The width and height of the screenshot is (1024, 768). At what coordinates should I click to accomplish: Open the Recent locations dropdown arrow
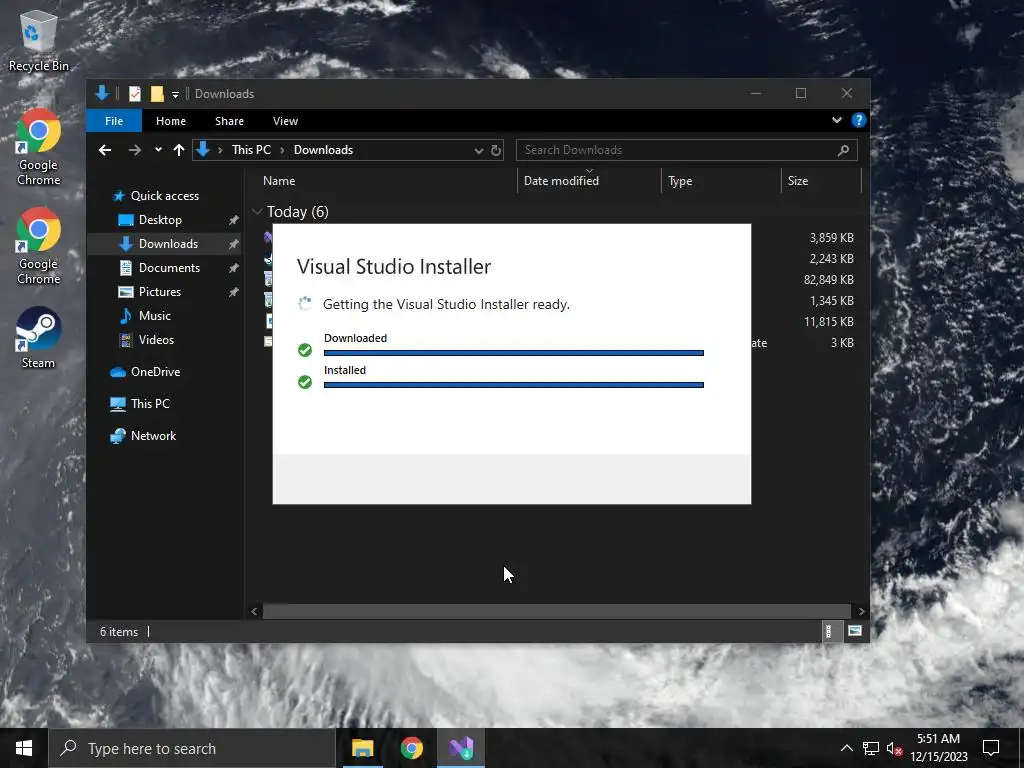[158, 150]
